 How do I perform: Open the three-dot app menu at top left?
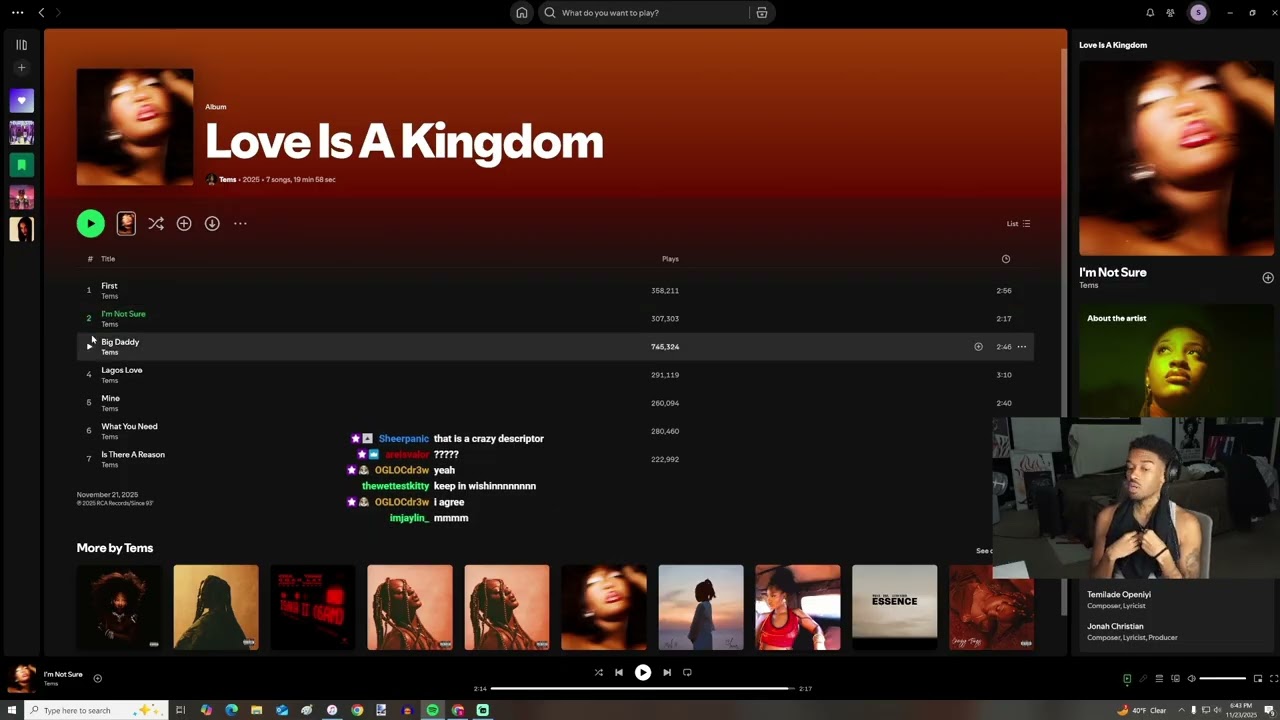click(x=17, y=13)
